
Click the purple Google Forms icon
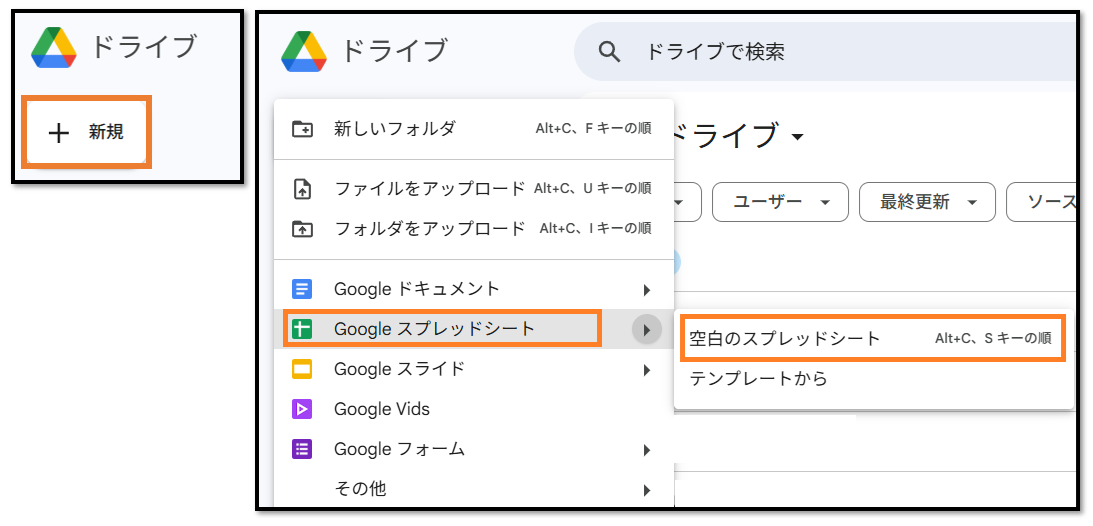302,449
